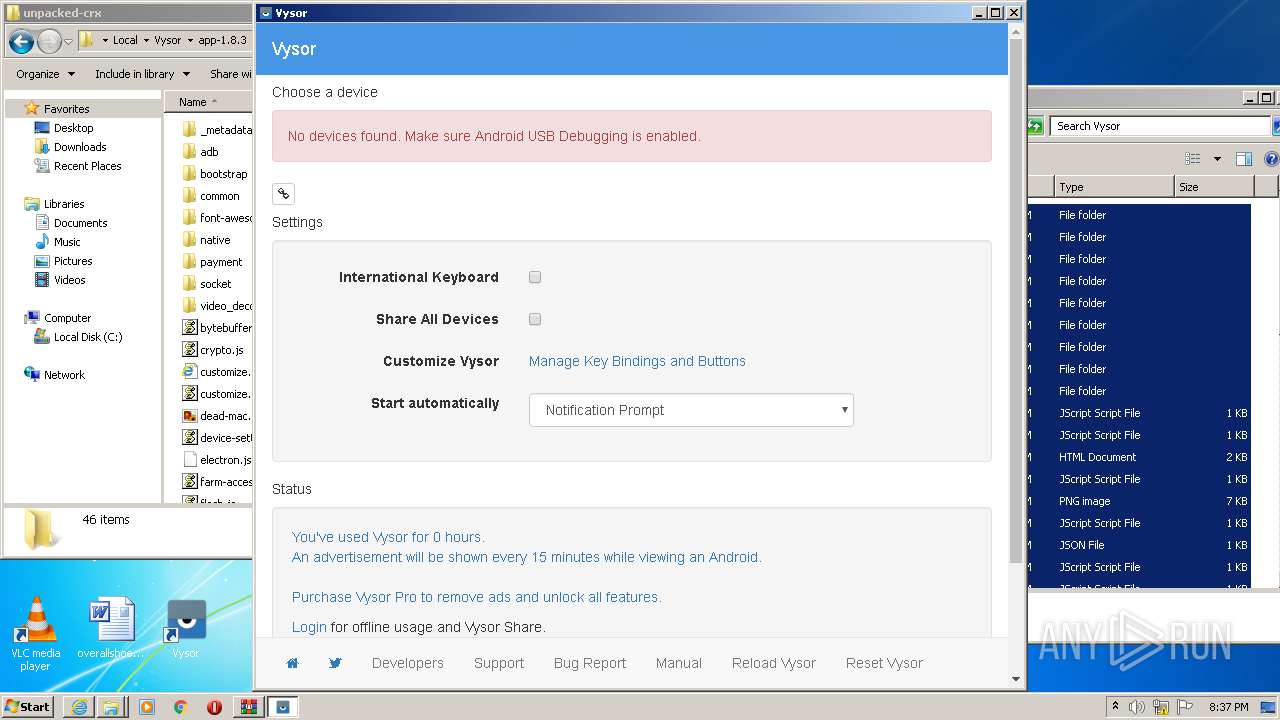Screen dimensions: 1280x720
Task: Toggle the preview pane in right Explorer window
Action: tap(1244, 159)
